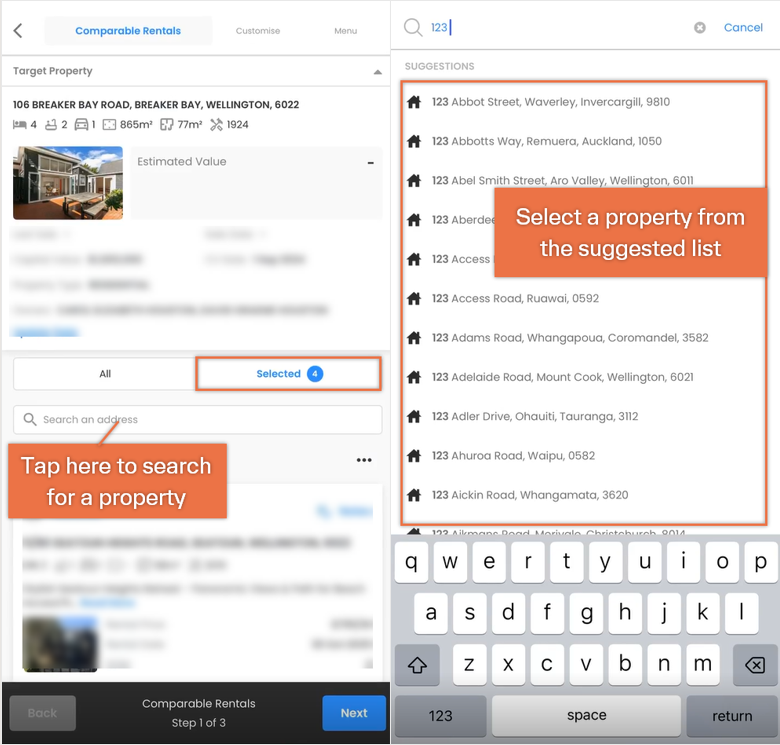Tap the magnifier icon beside 123 query
Image resolution: width=780 pixels, height=745 pixels.
413,27
